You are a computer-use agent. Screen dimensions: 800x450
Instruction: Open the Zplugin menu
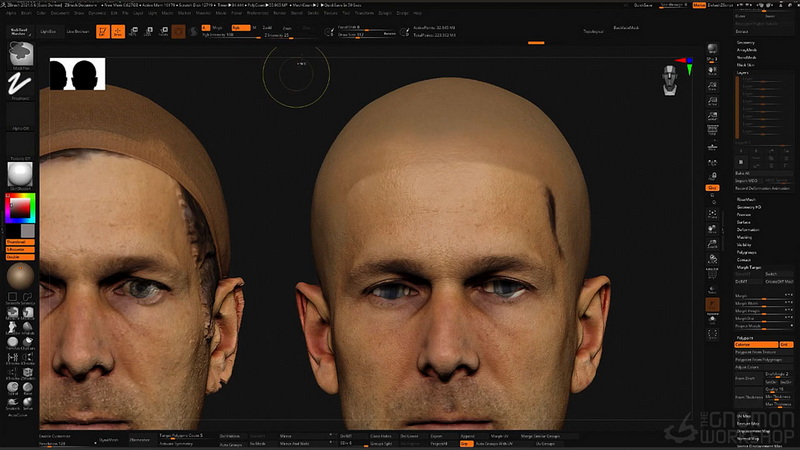[x=385, y=13]
